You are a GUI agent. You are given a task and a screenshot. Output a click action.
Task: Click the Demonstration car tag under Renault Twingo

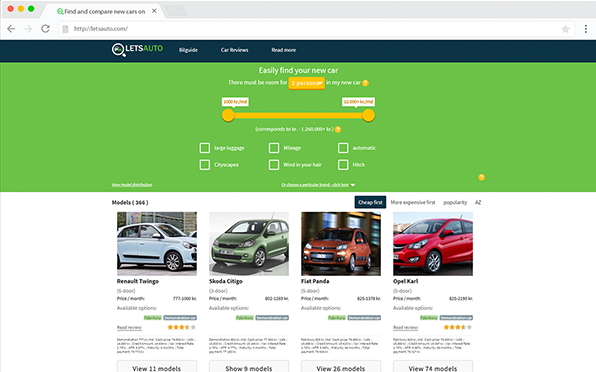pos(180,318)
